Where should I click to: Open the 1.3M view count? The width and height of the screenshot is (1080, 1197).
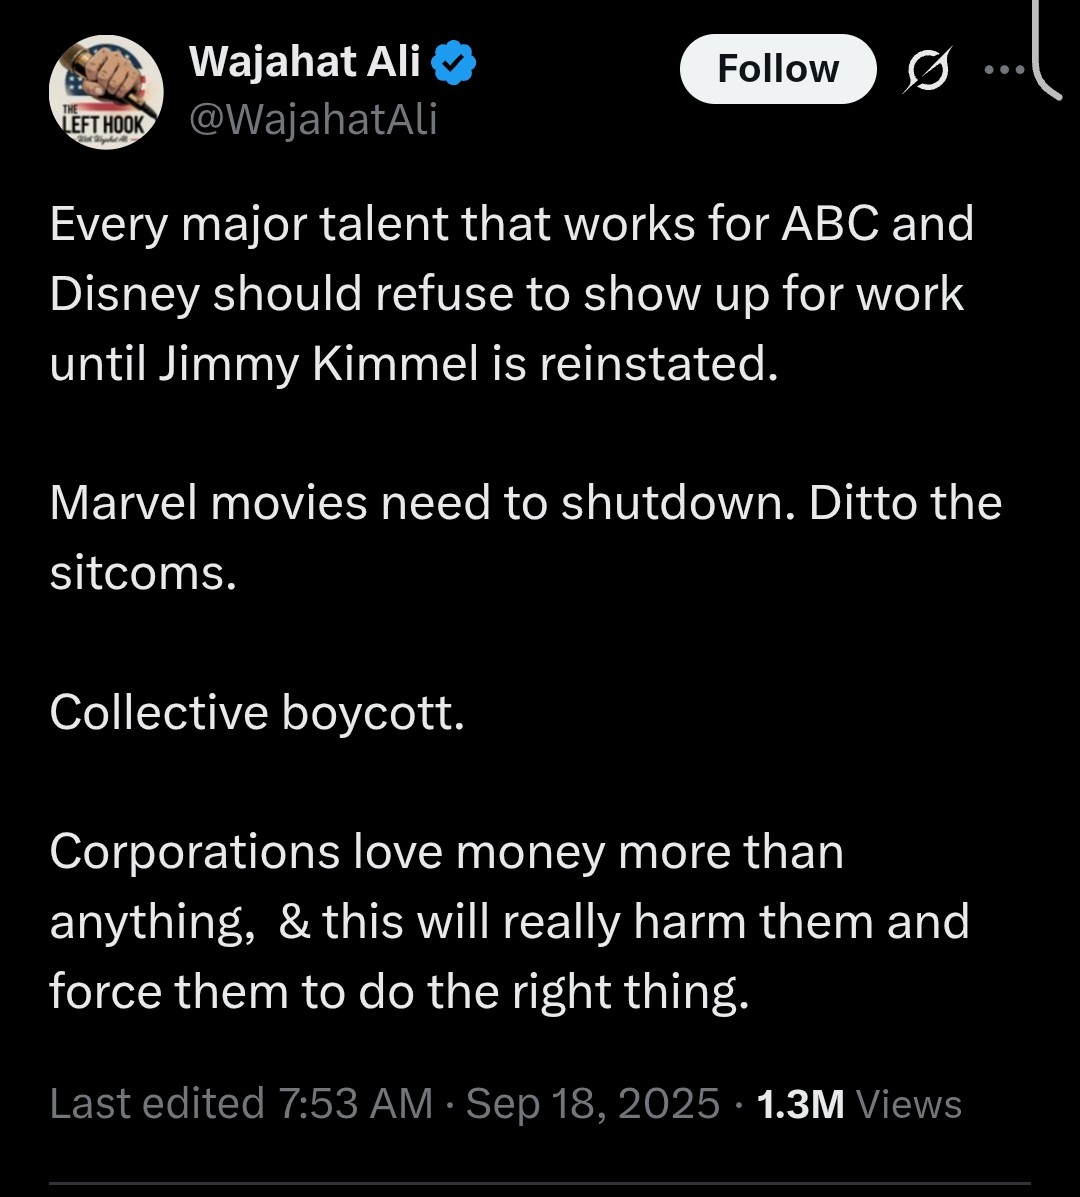(801, 1104)
